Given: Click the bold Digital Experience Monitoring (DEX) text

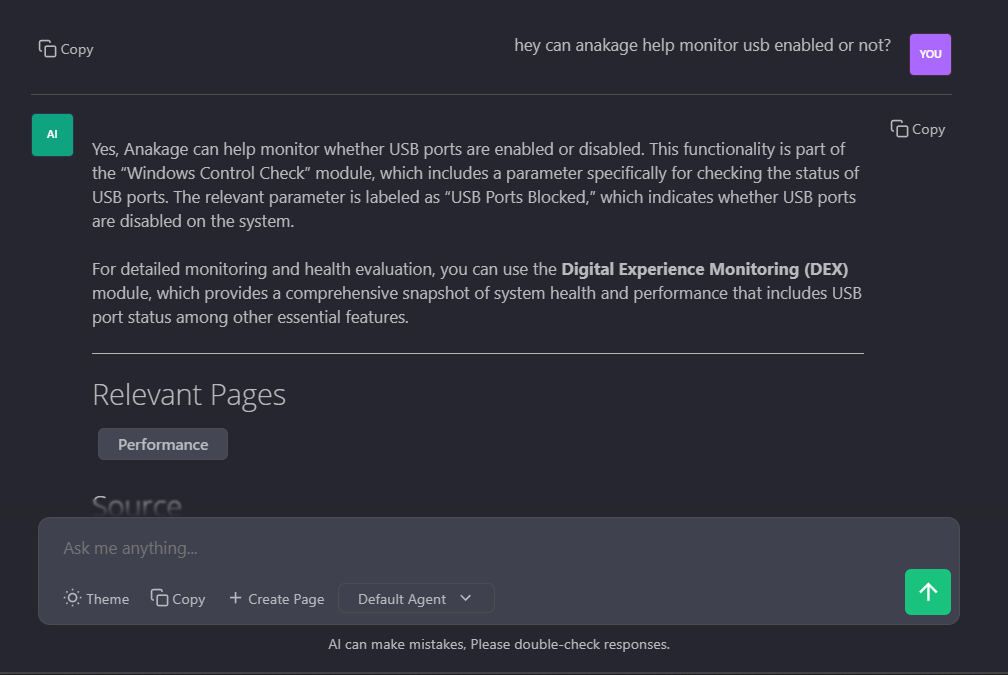Looking at the screenshot, I should [705, 269].
